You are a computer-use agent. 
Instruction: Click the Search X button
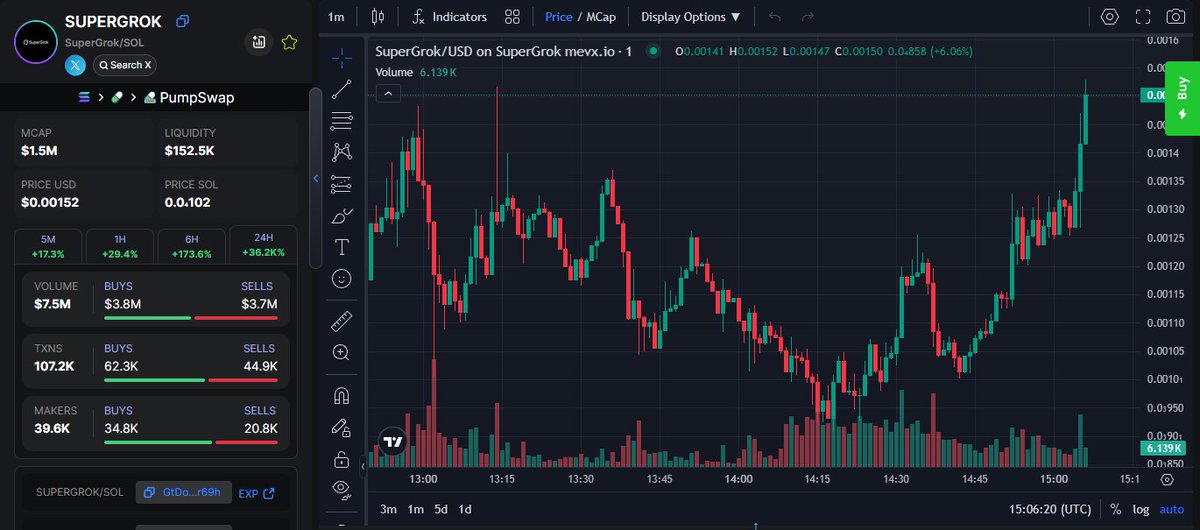pyautogui.click(x=125, y=65)
